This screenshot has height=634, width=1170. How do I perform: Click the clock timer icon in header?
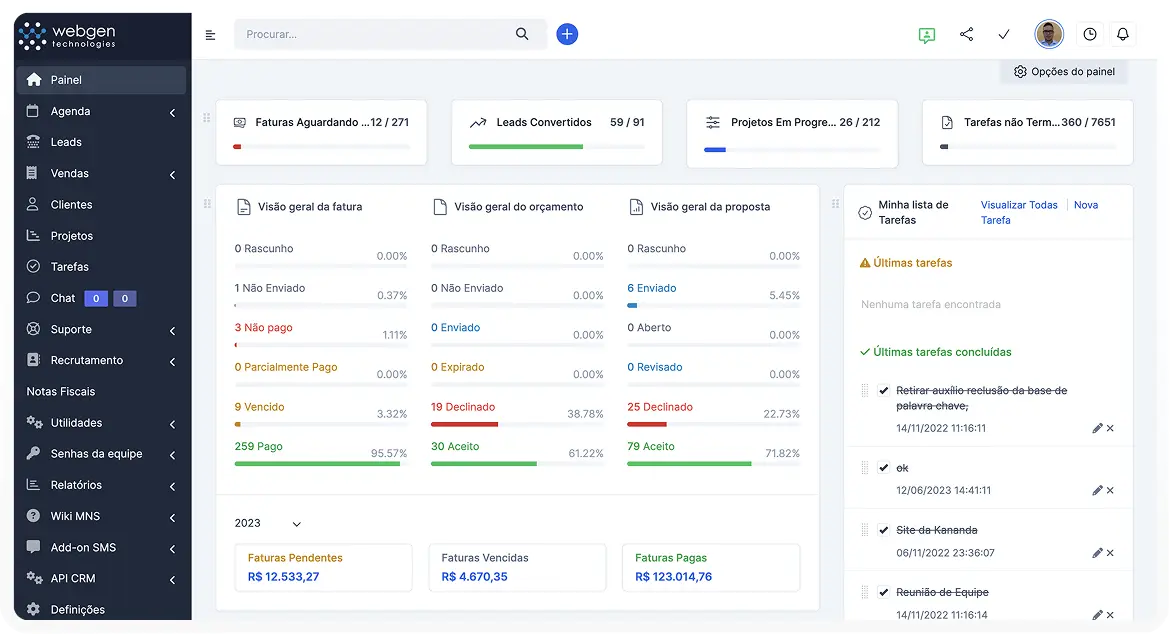tap(1089, 34)
